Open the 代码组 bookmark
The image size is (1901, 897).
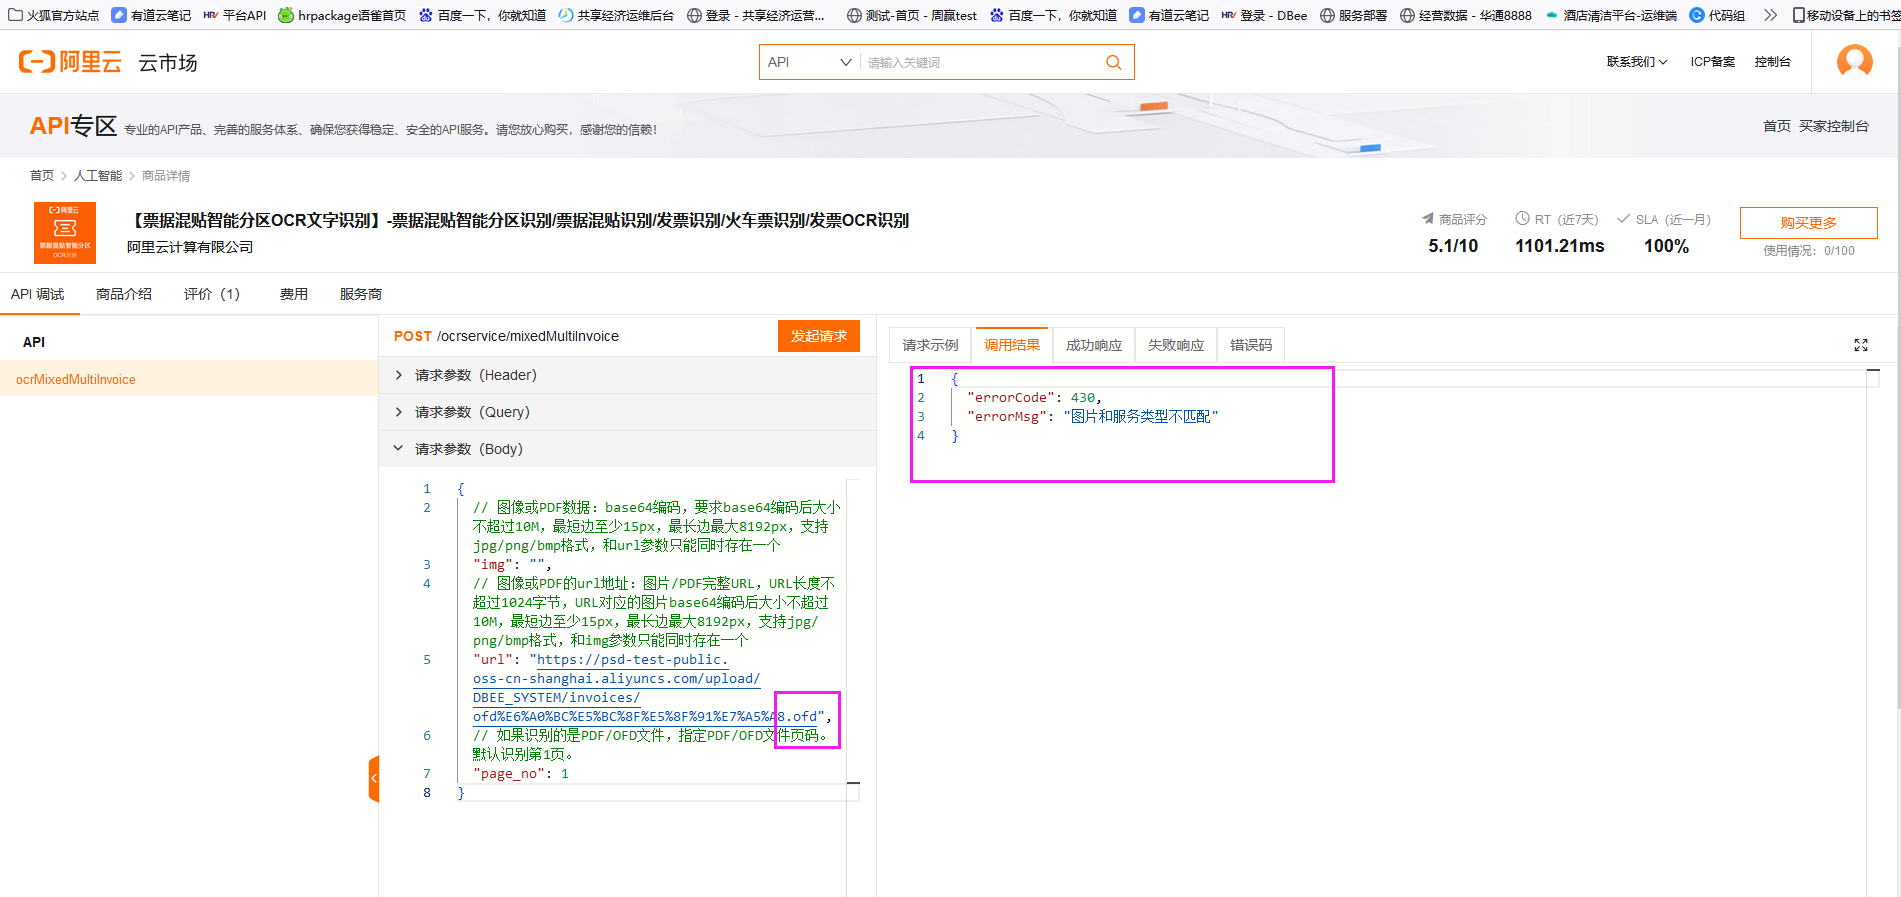[1717, 15]
